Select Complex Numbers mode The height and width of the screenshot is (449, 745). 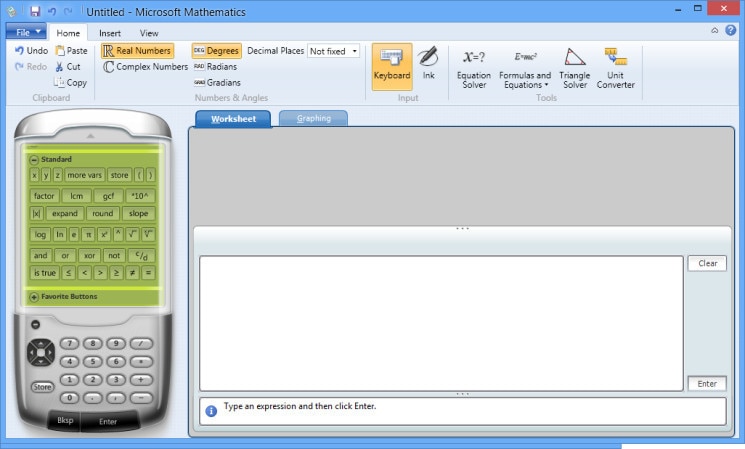point(145,67)
